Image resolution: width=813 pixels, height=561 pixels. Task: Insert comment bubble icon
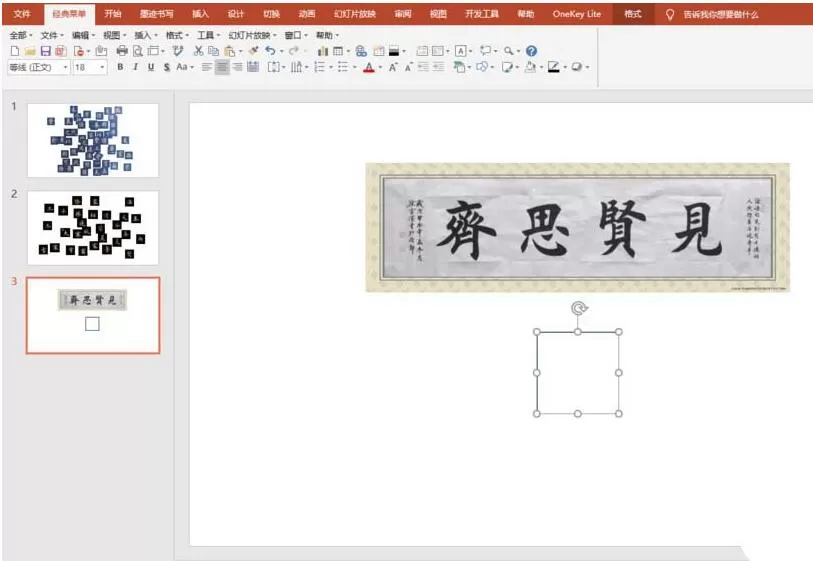[x=485, y=51]
